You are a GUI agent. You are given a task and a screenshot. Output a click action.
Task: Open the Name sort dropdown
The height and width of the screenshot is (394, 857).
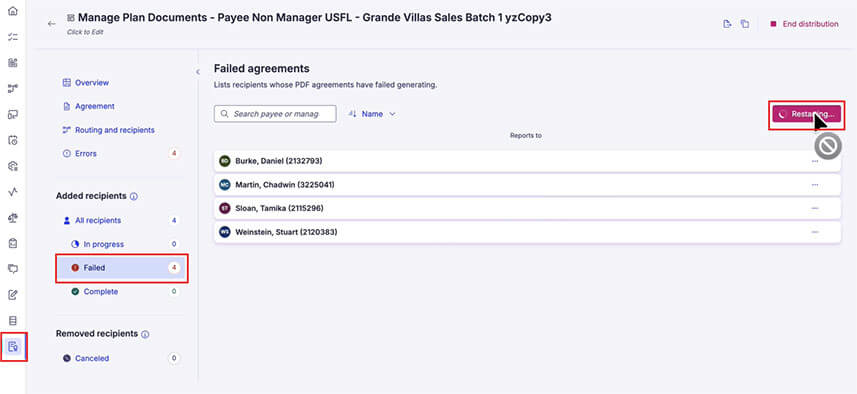[372, 114]
